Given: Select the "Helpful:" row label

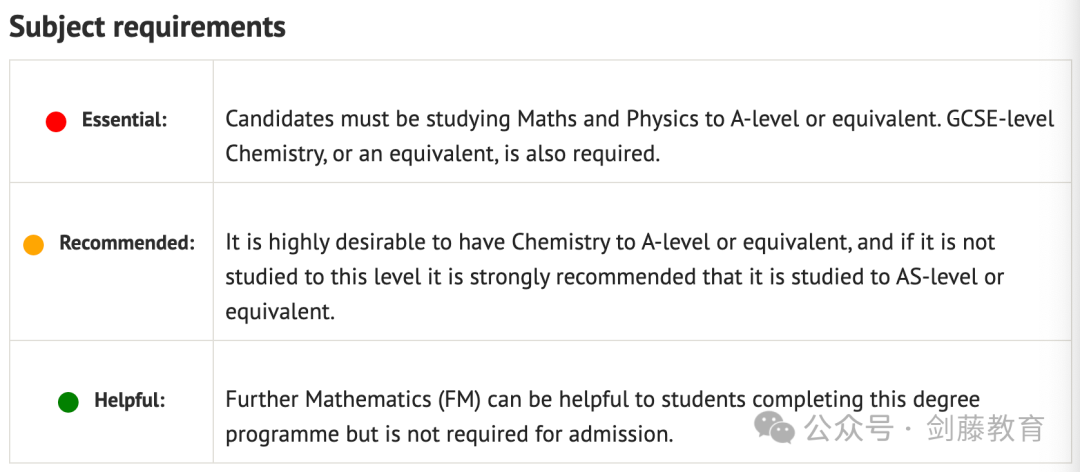Looking at the screenshot, I should [130, 400].
